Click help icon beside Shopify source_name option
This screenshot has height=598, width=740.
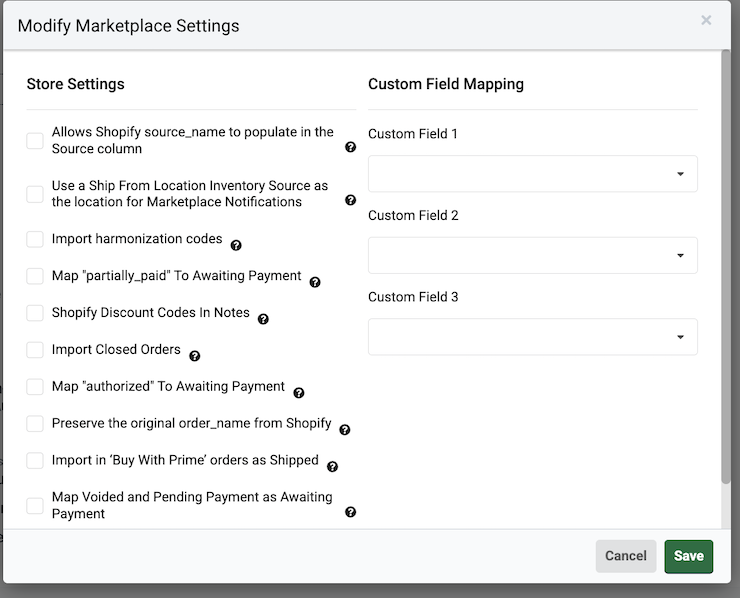pyautogui.click(x=351, y=147)
